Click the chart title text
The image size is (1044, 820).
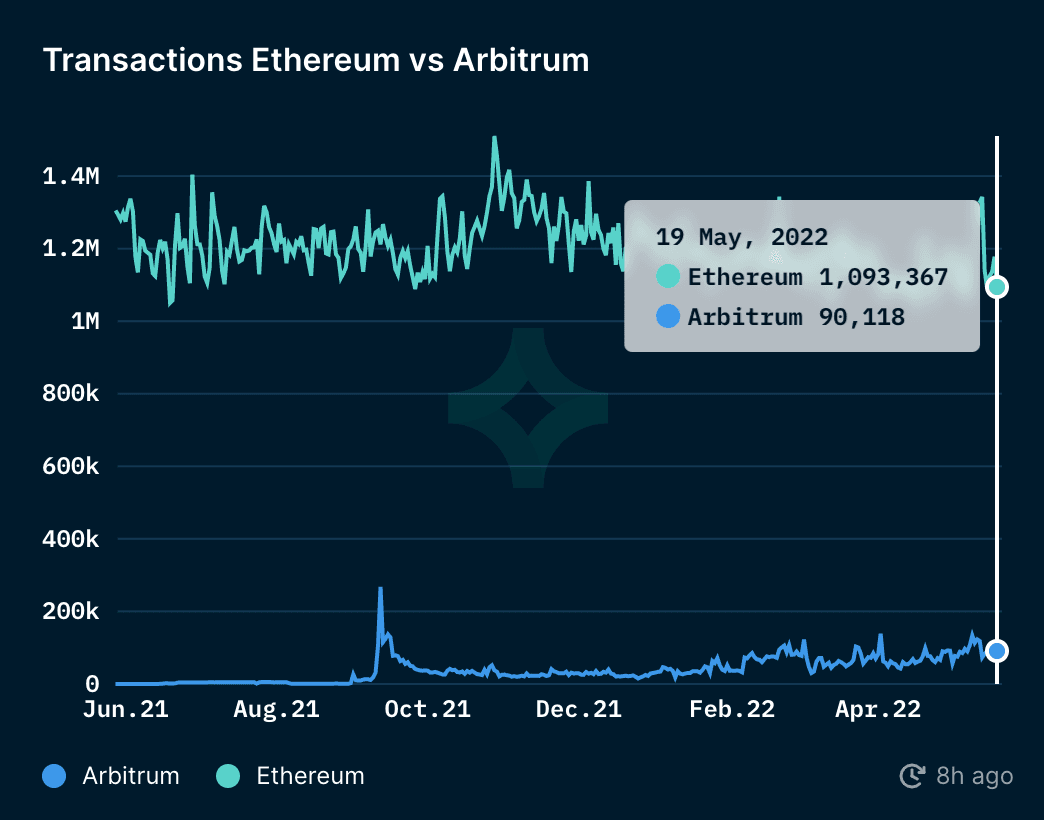tap(316, 60)
